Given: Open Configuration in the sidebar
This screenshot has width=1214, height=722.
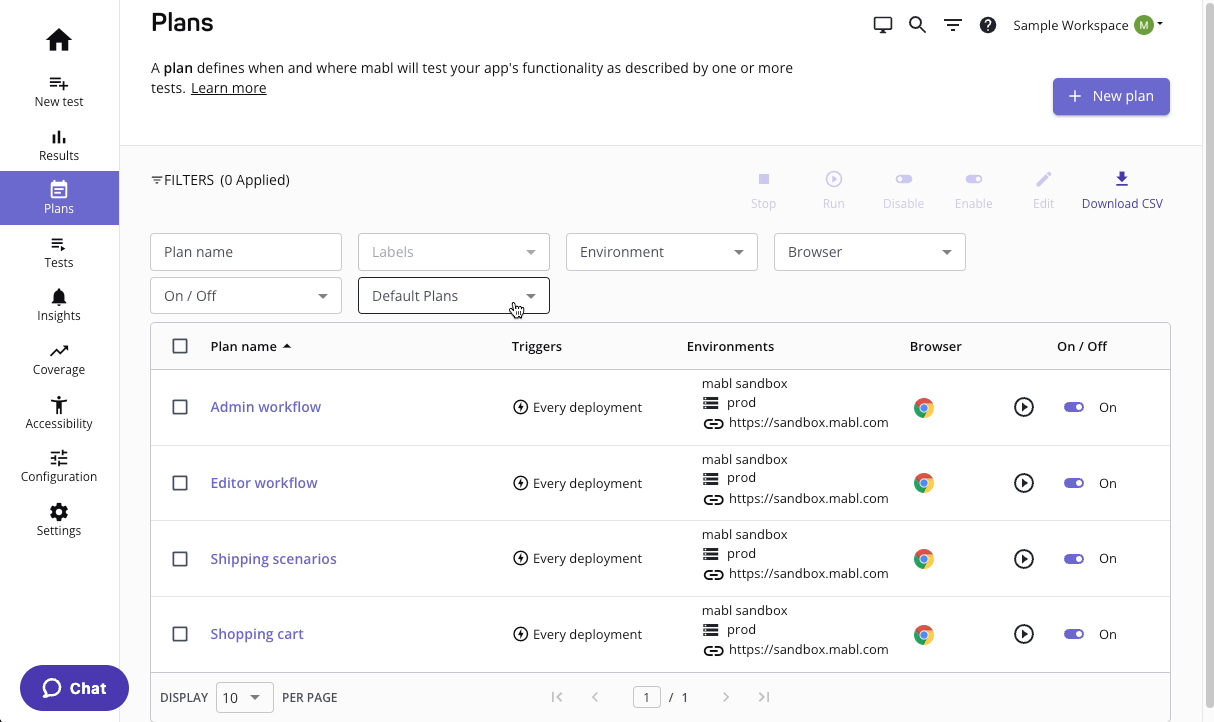Looking at the screenshot, I should (59, 466).
